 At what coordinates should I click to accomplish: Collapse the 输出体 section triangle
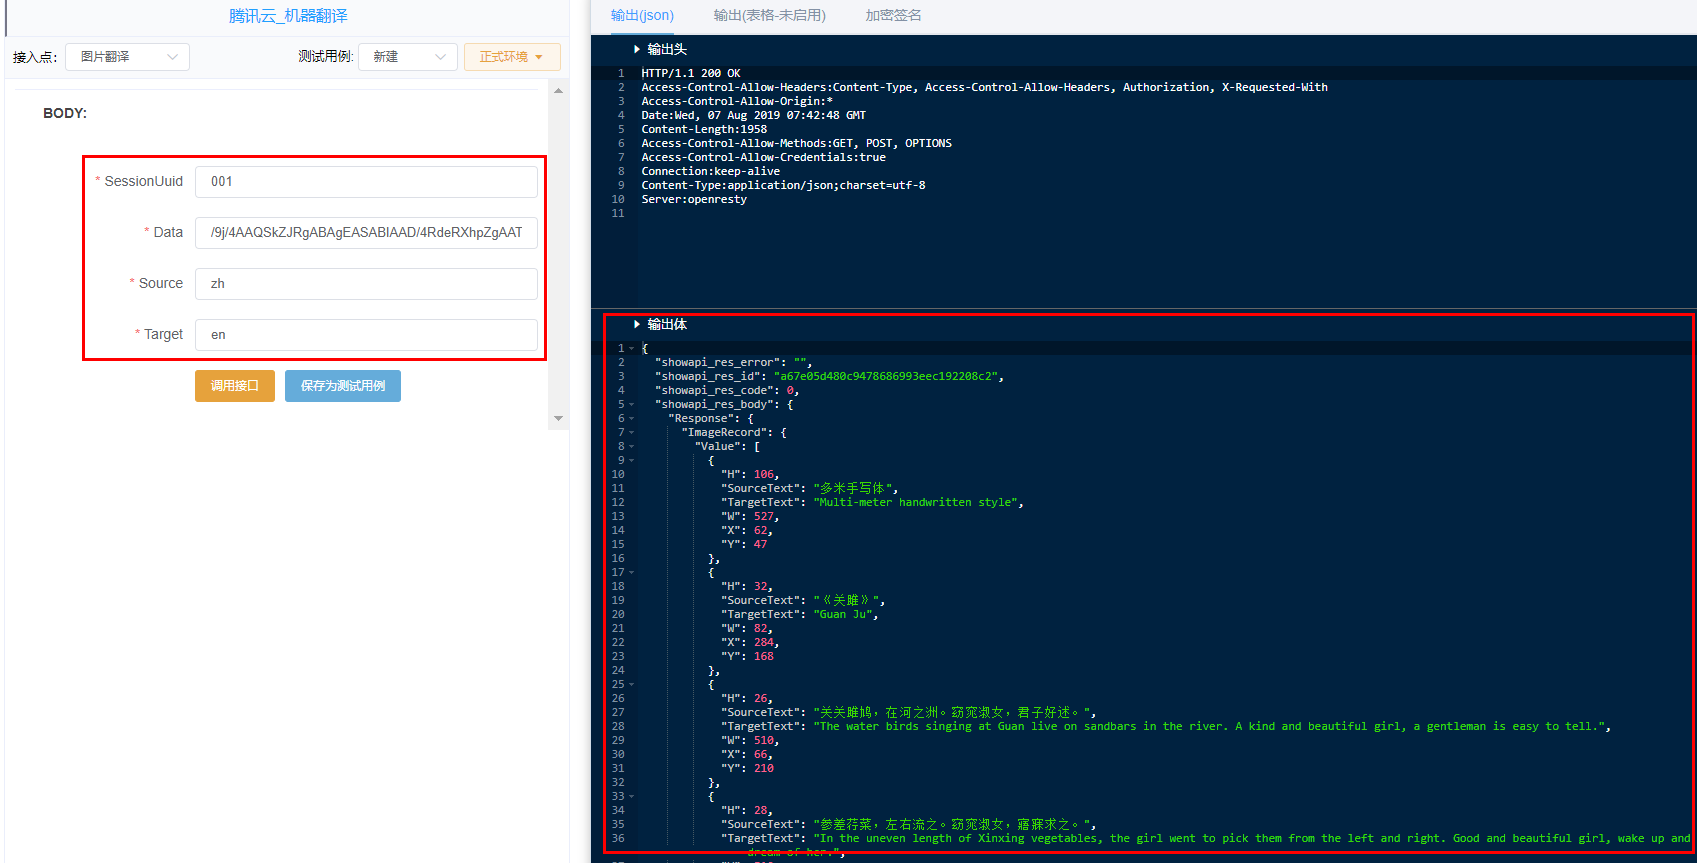(x=637, y=324)
